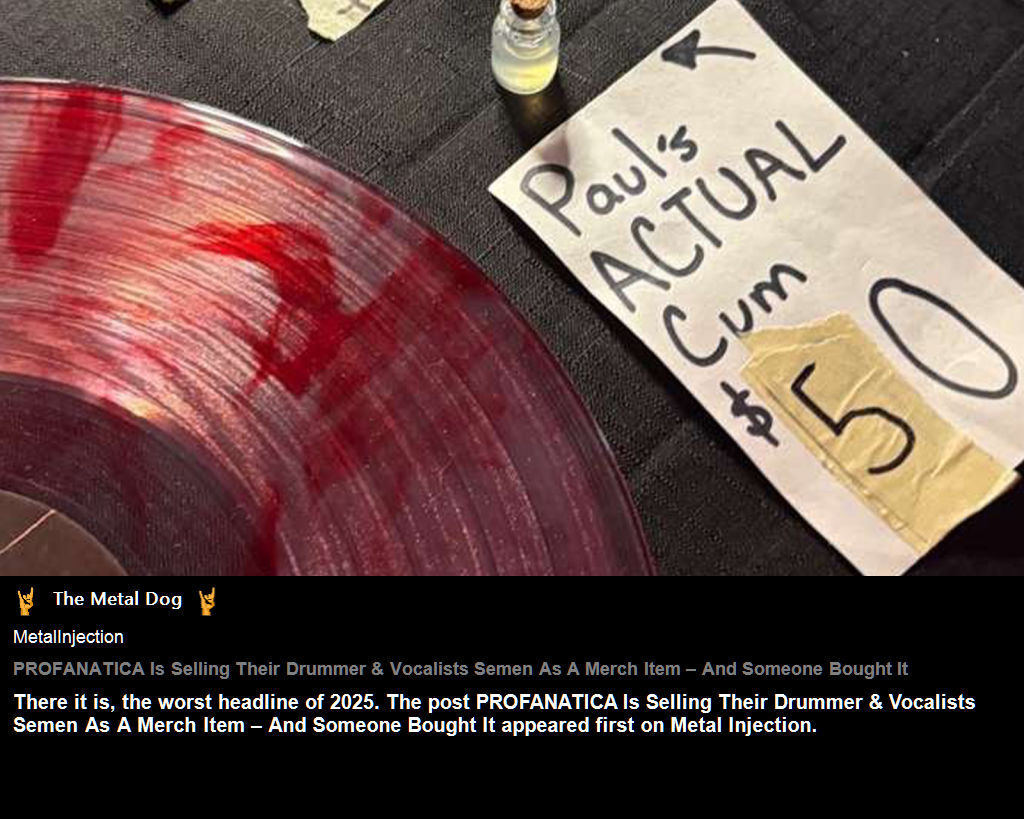Click the article summary starting 'There it is'

click(x=494, y=713)
